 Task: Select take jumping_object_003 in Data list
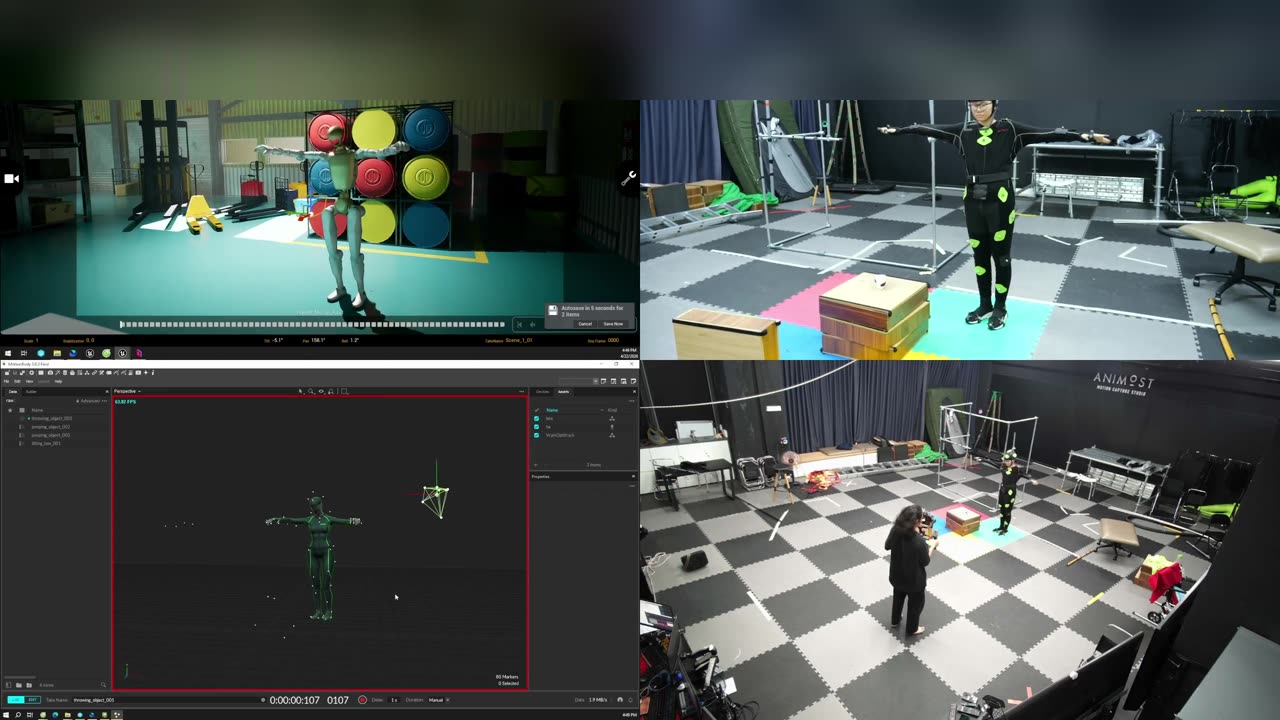pos(50,435)
